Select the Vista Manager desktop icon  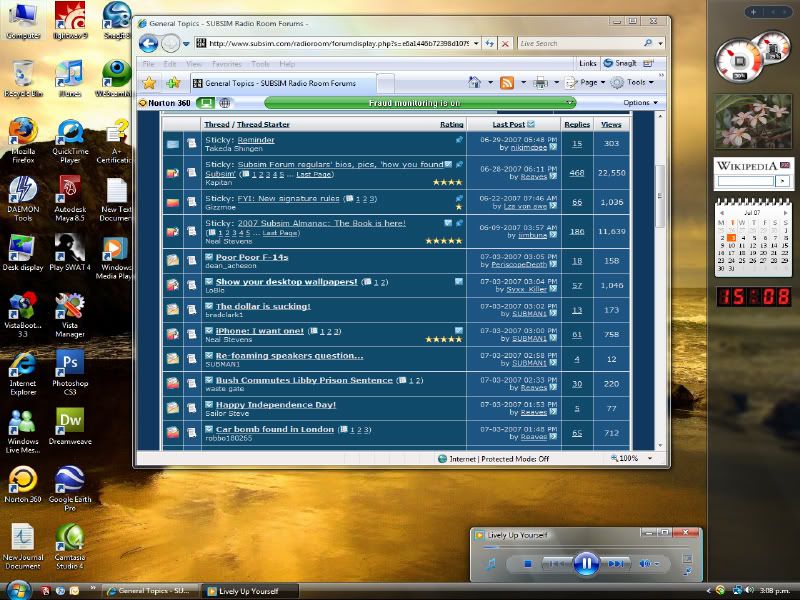pos(70,315)
